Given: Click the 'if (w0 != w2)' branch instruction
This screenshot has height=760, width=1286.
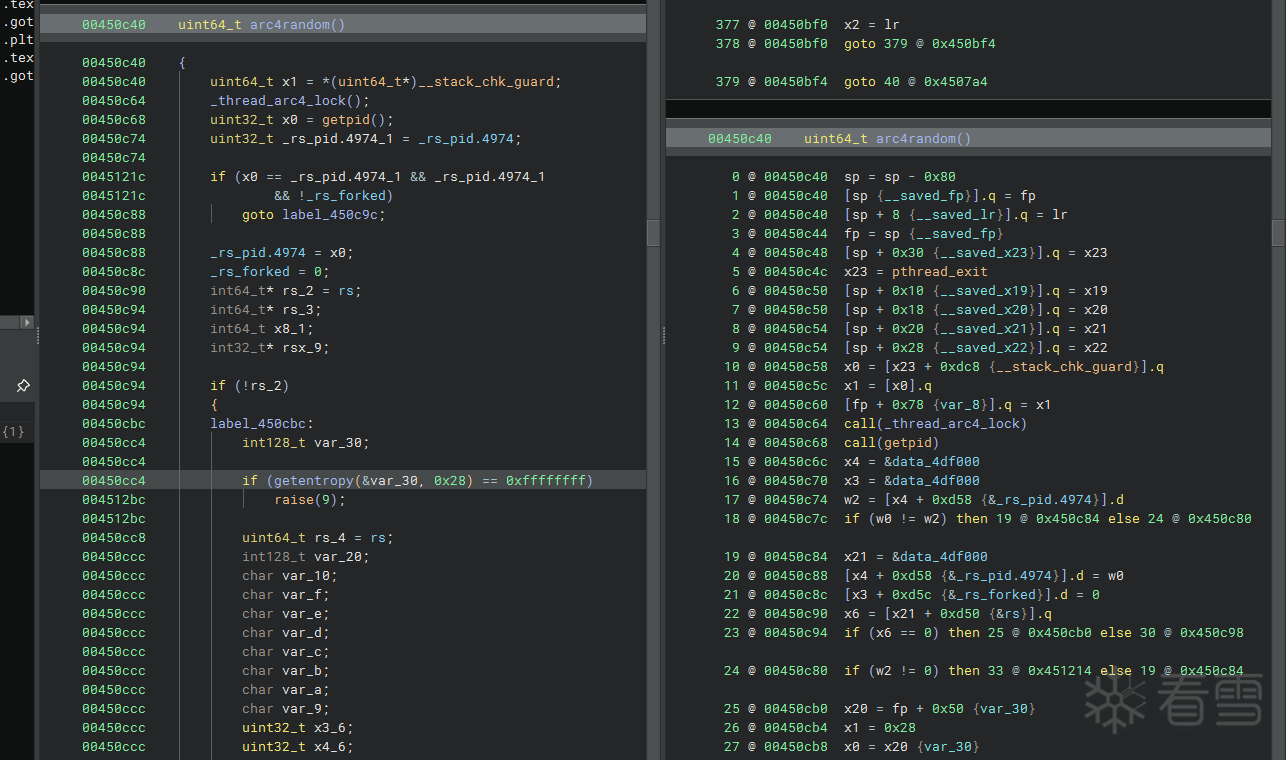Looking at the screenshot, I should [x=1048, y=519].
